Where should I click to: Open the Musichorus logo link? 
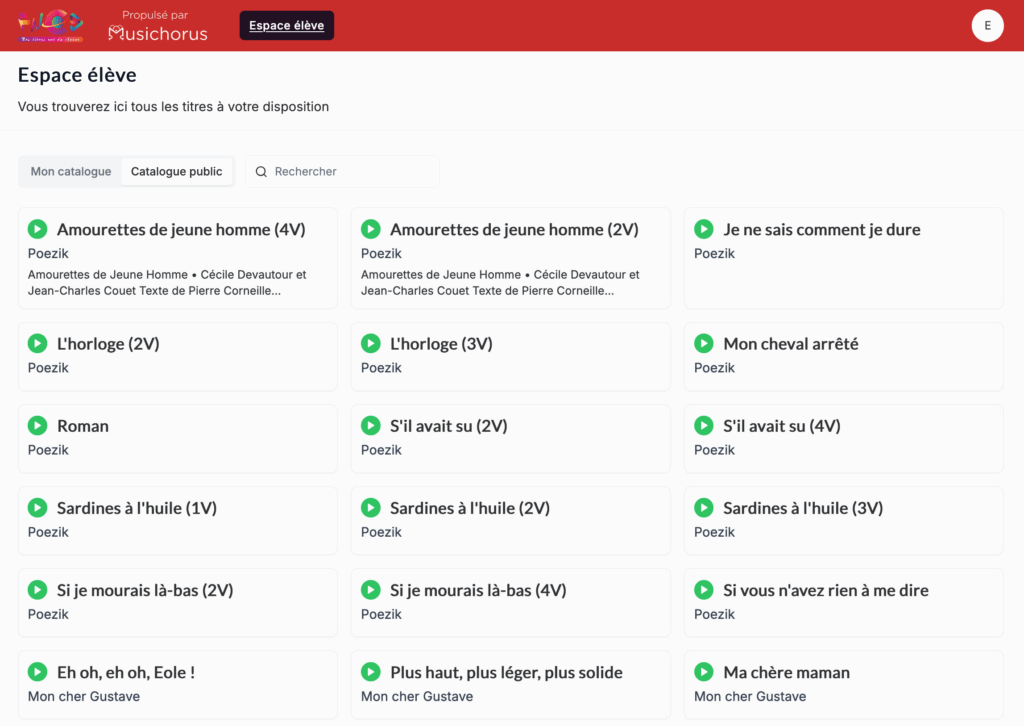click(158, 33)
